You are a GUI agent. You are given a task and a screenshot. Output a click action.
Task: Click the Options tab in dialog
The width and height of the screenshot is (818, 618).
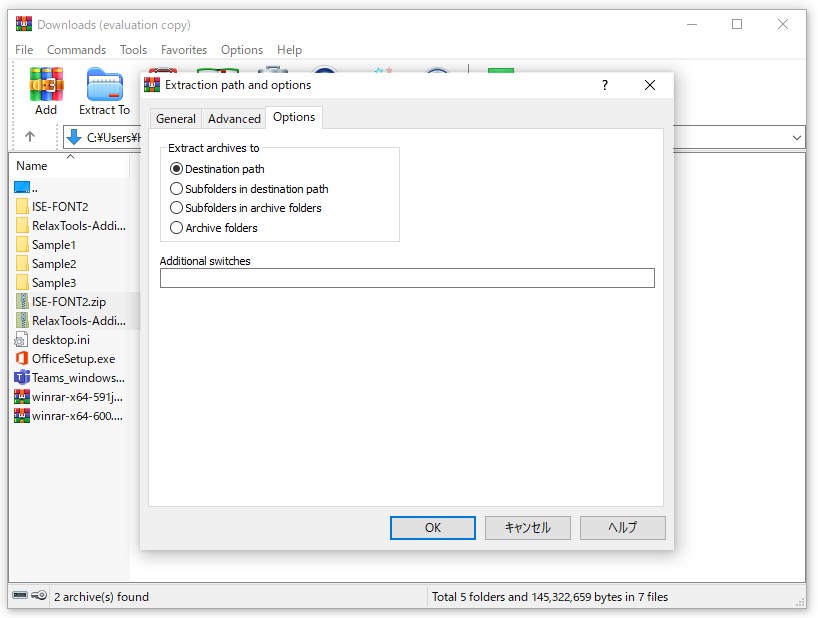[x=294, y=117]
